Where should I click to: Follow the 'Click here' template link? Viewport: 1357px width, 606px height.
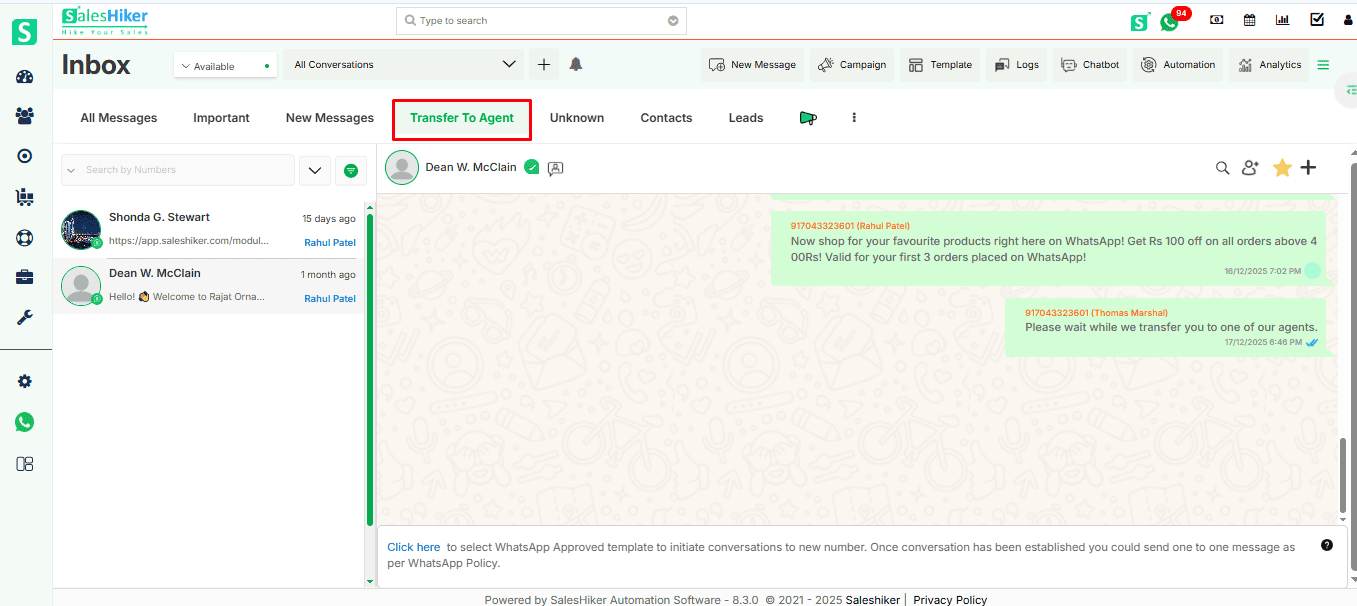(413, 547)
